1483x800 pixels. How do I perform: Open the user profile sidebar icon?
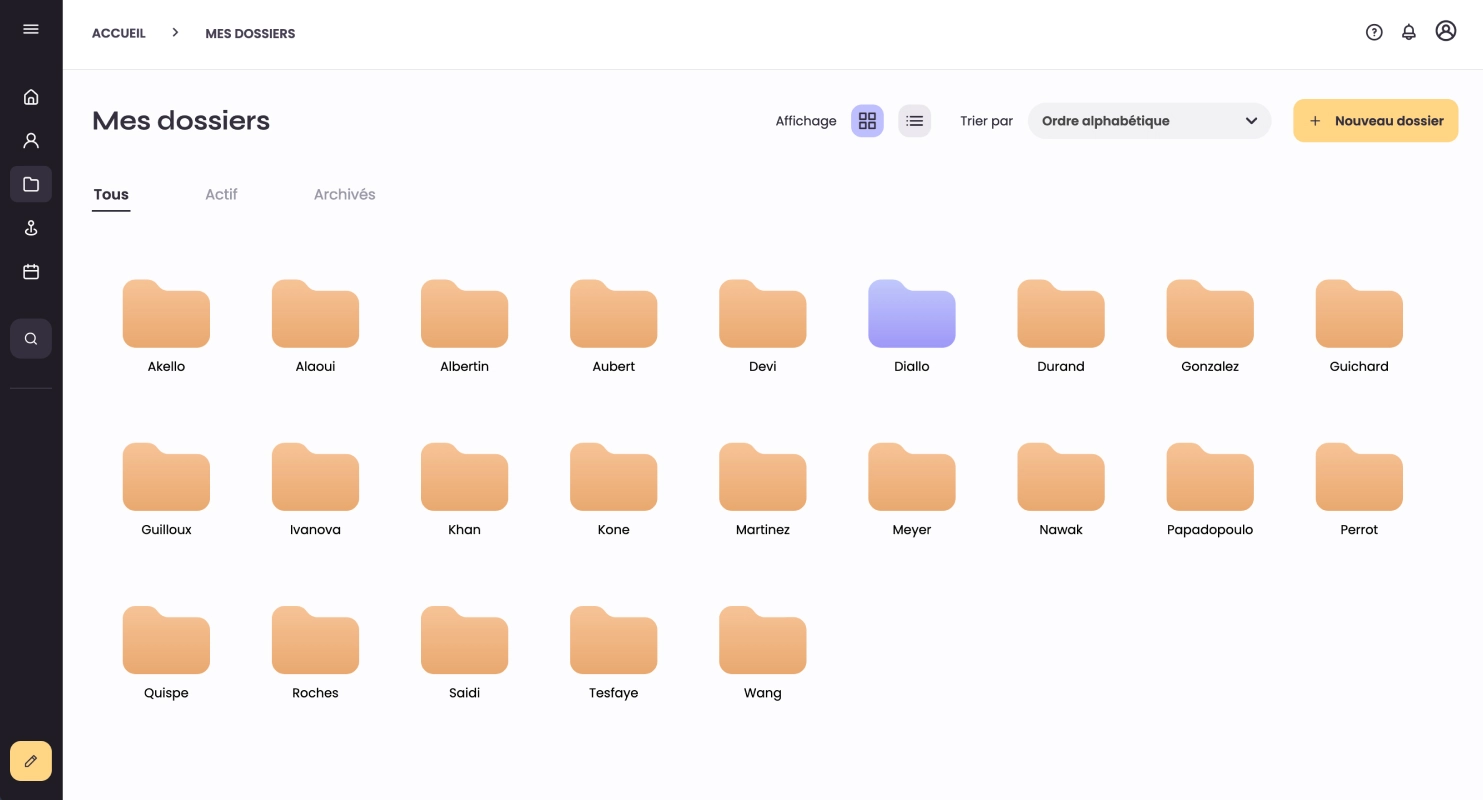[x=31, y=141]
